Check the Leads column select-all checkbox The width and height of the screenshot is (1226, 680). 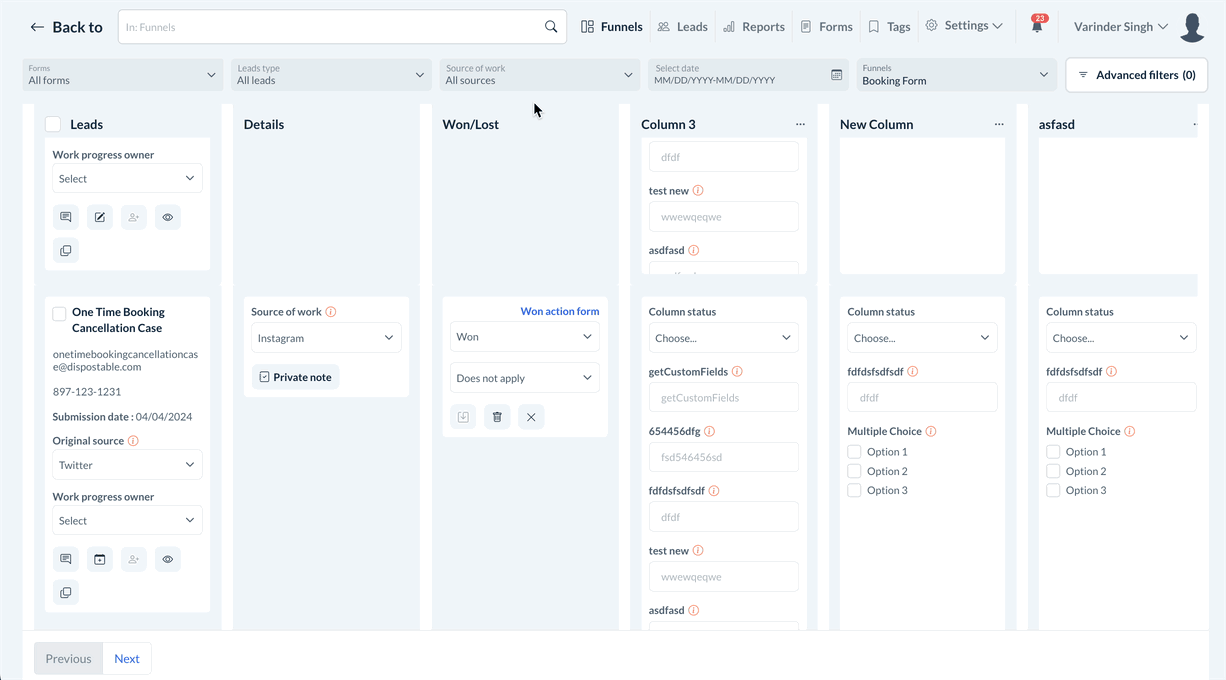(53, 125)
